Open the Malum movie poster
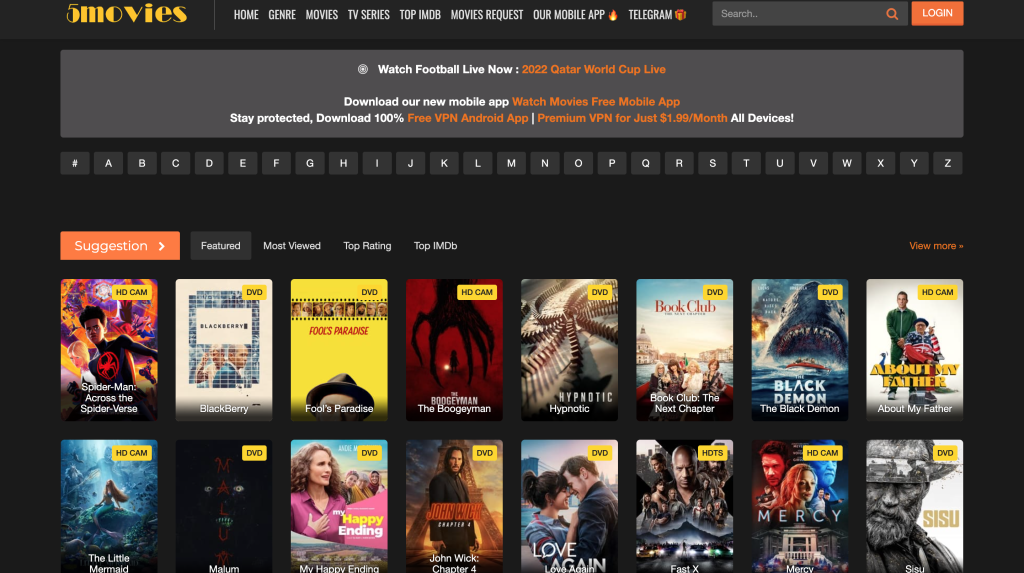The width and height of the screenshot is (1024, 573). [224, 506]
